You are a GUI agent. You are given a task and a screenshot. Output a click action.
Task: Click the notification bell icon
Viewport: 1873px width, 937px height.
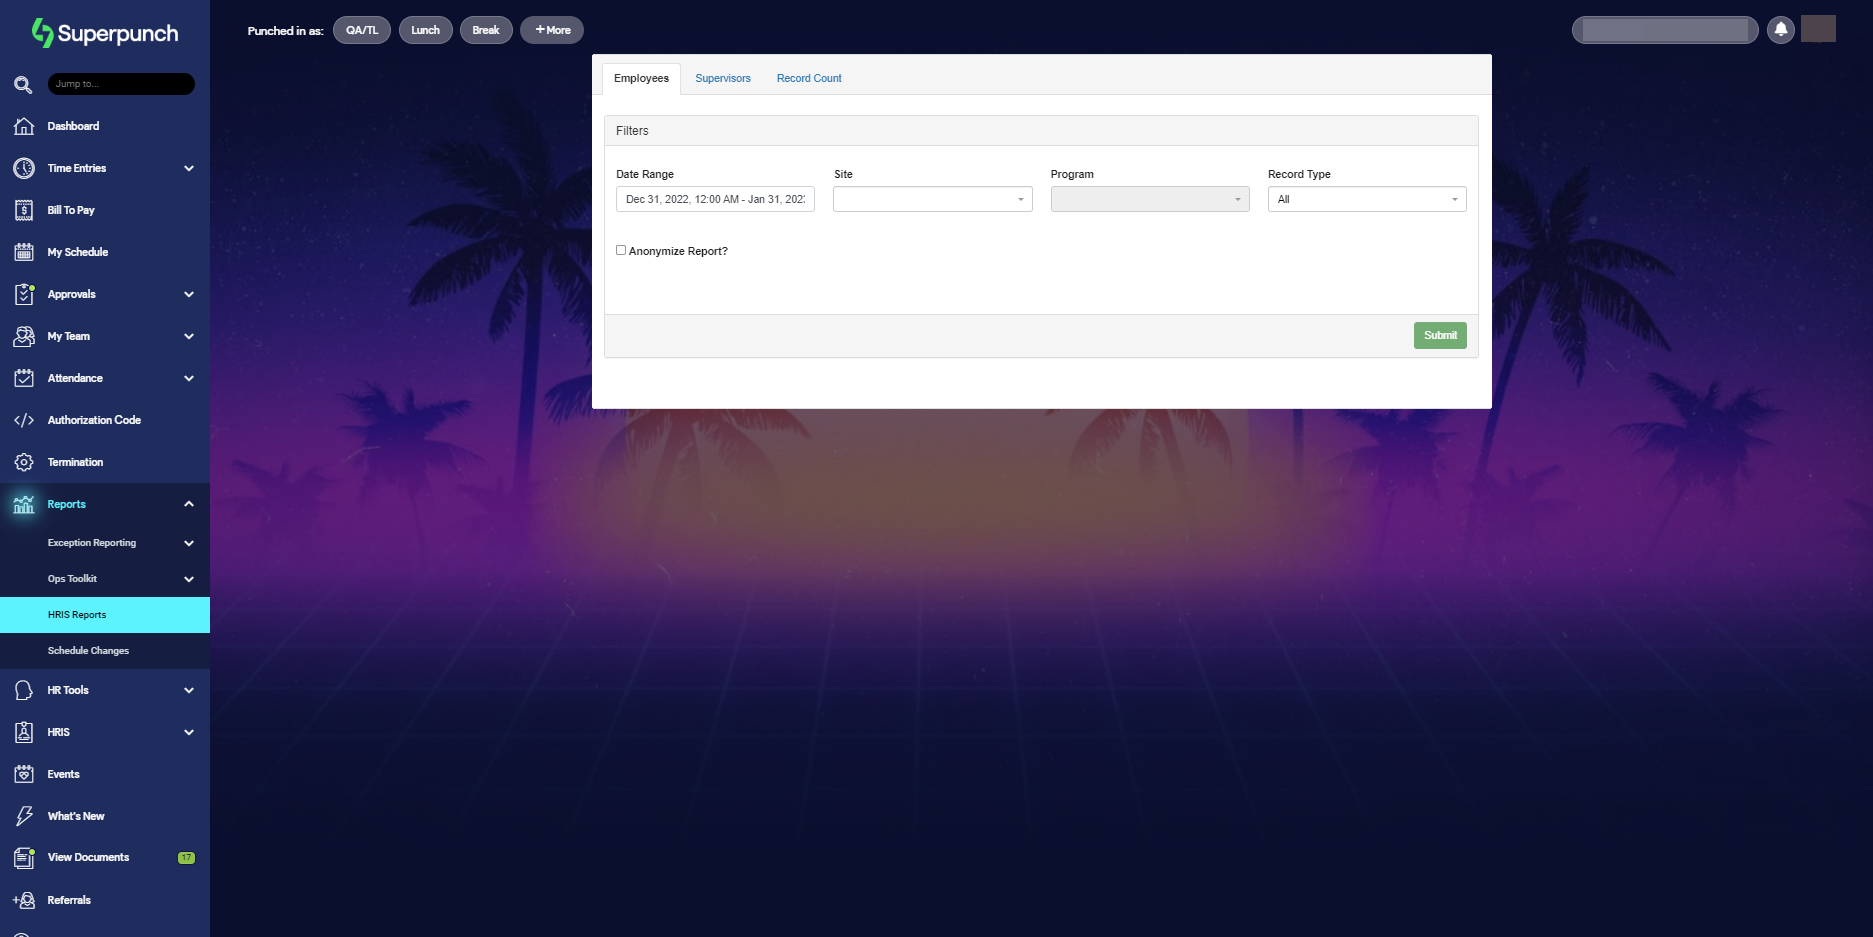[1780, 30]
